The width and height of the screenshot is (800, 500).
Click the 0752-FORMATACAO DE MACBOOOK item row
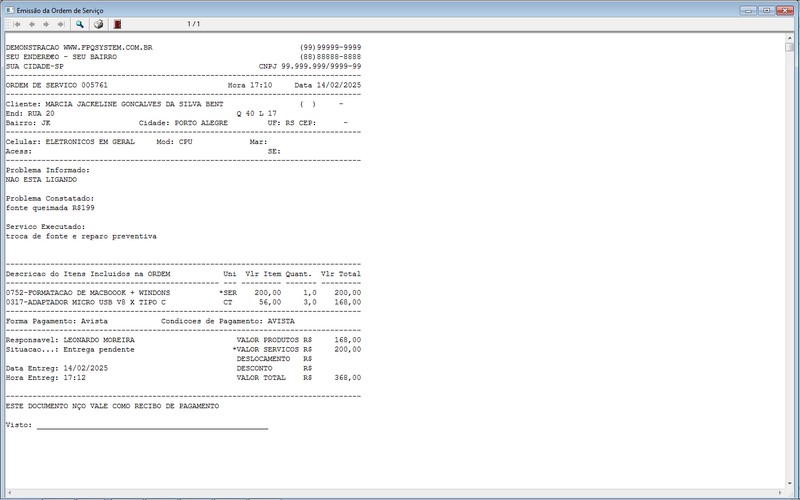pos(88,292)
